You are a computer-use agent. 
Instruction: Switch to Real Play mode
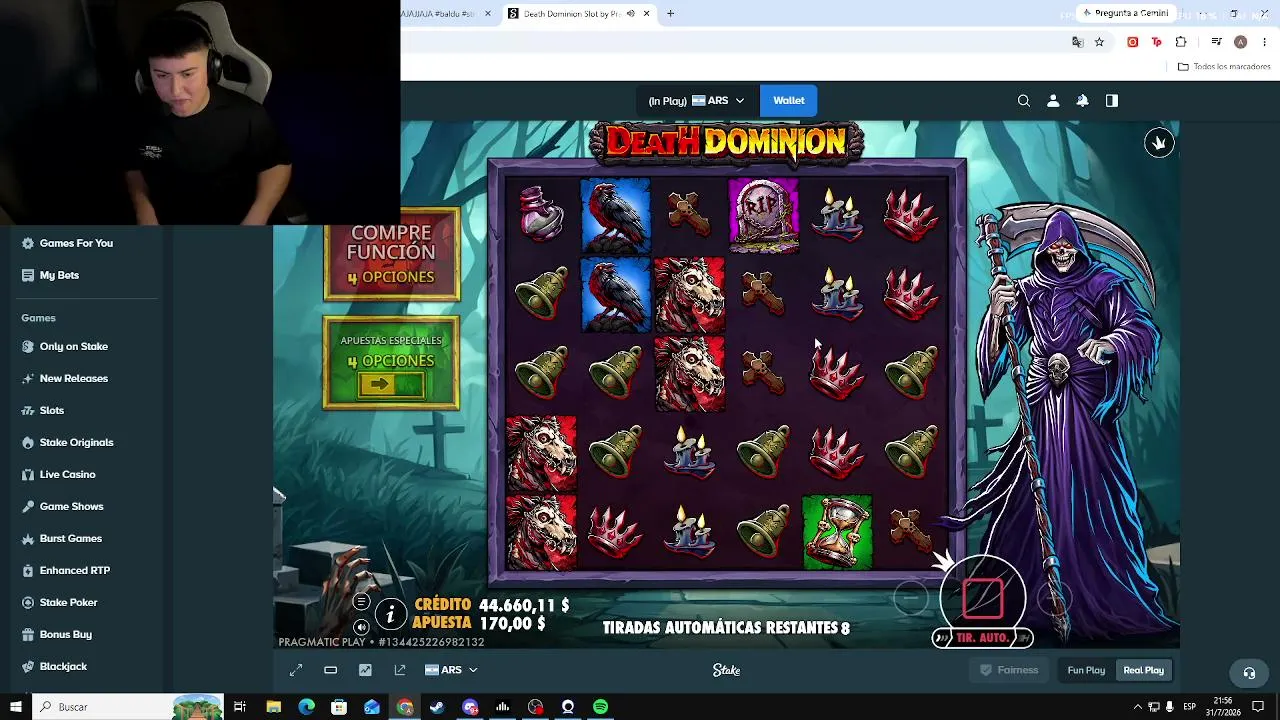pyautogui.click(x=1143, y=670)
